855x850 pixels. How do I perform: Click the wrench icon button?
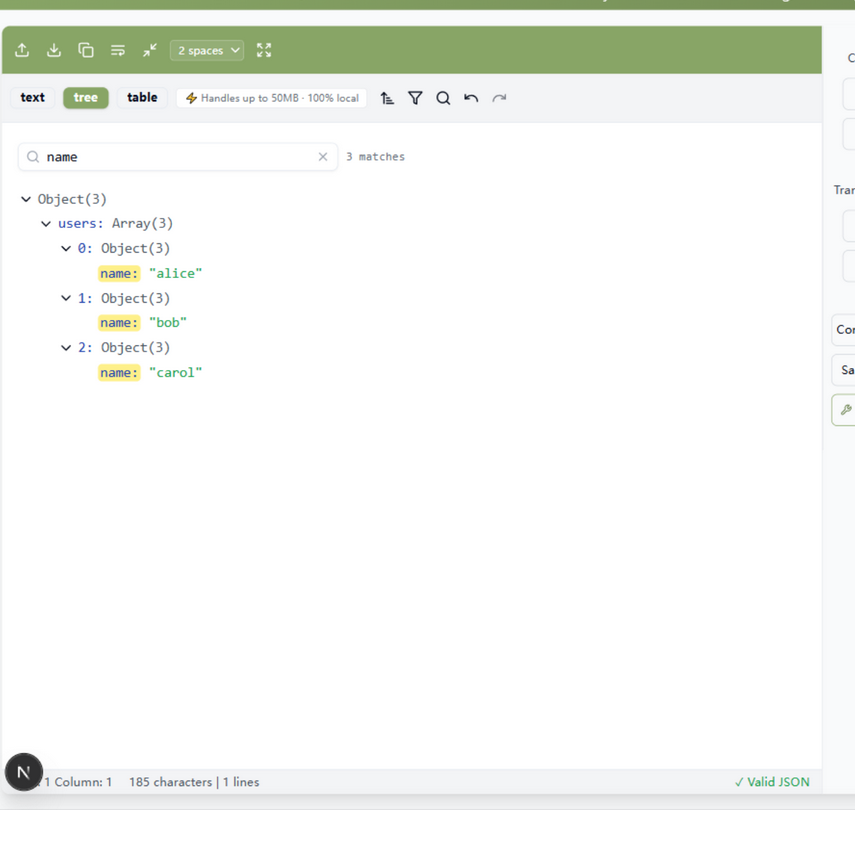[846, 410]
